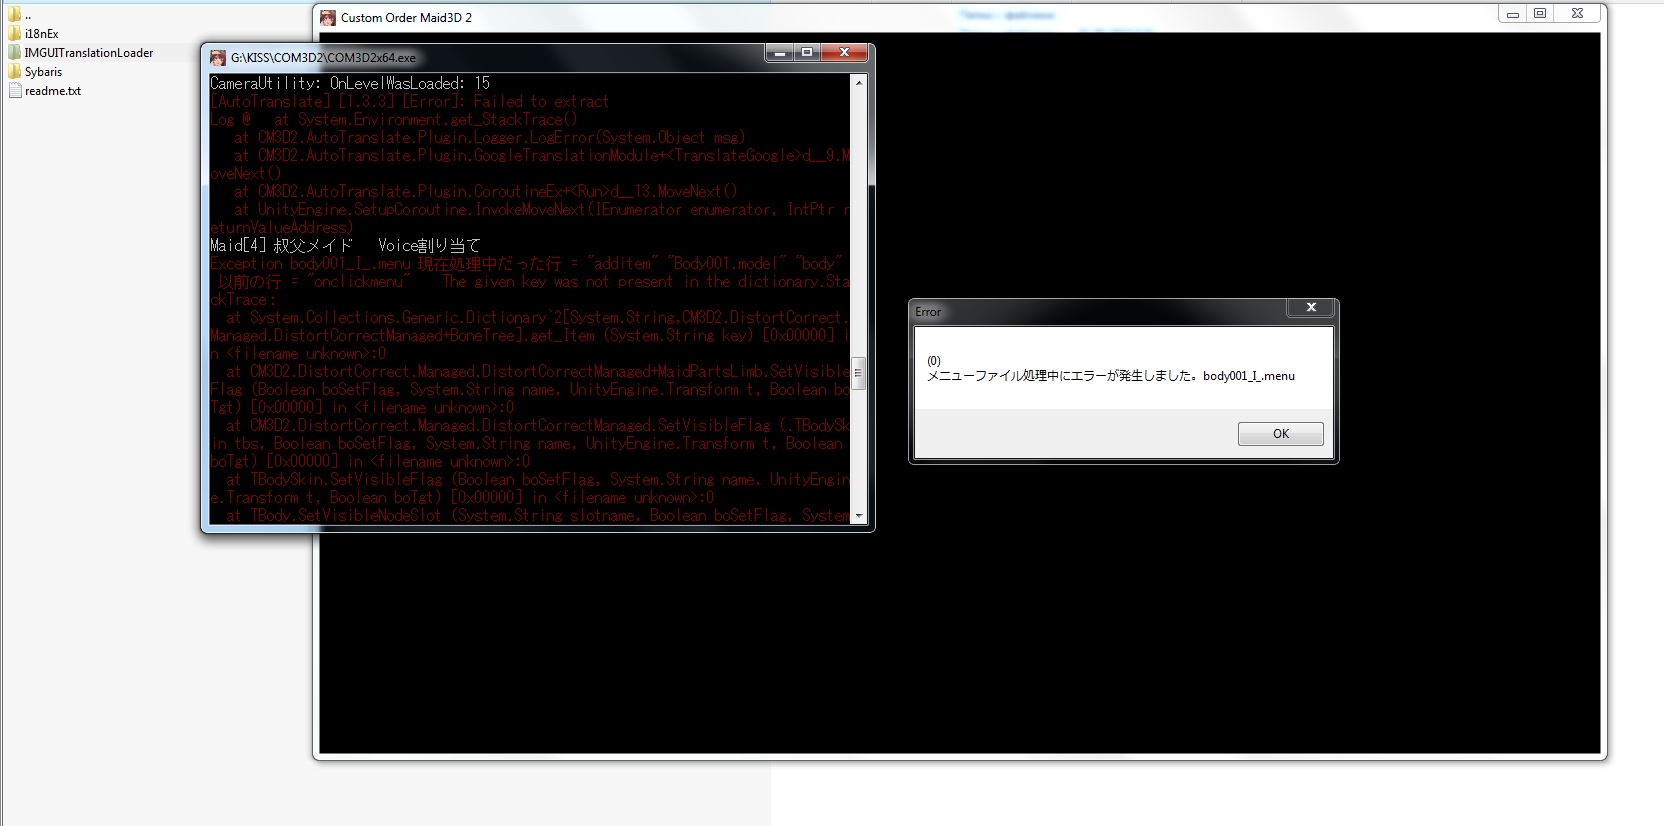Click Custom Order Maid3D 2 title icon

[328, 18]
